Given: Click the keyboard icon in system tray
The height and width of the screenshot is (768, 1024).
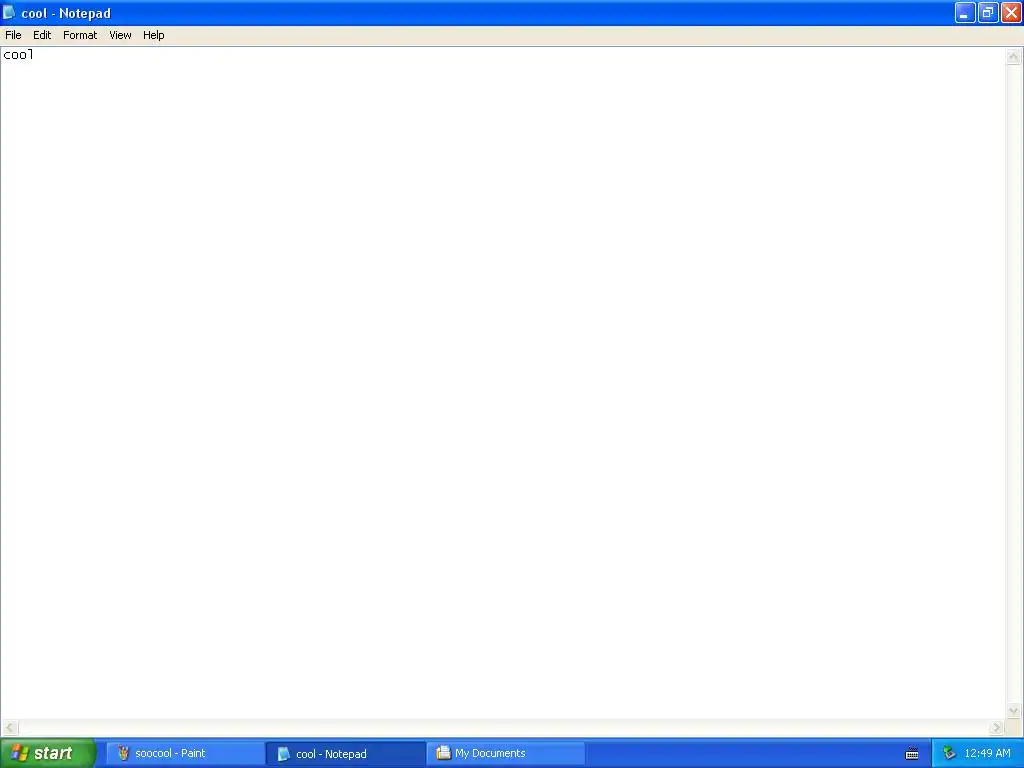Looking at the screenshot, I should [x=912, y=754].
